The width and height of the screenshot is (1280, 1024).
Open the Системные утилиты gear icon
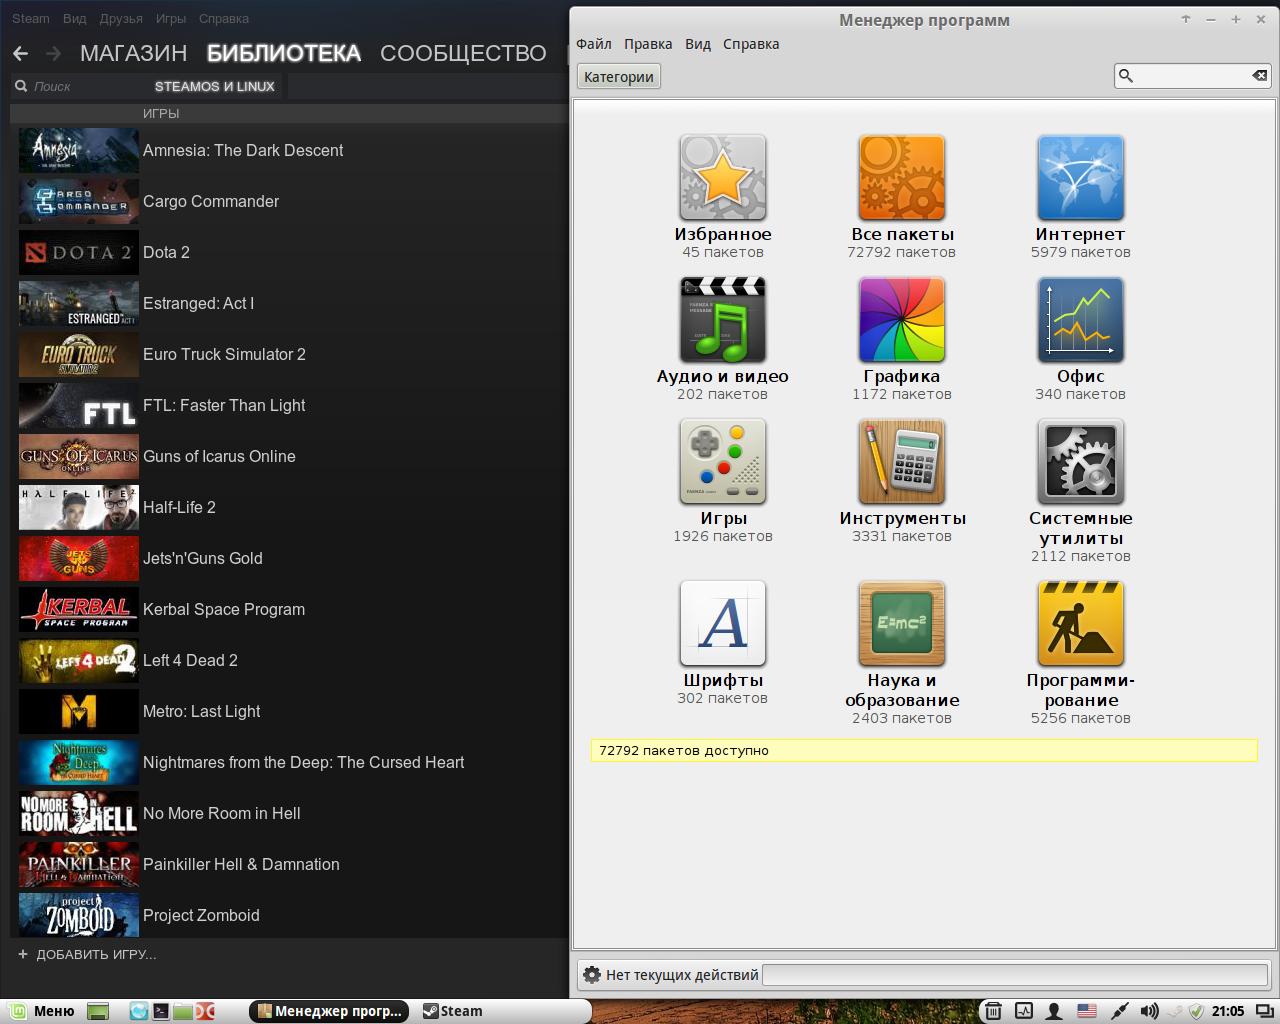[x=1081, y=462]
